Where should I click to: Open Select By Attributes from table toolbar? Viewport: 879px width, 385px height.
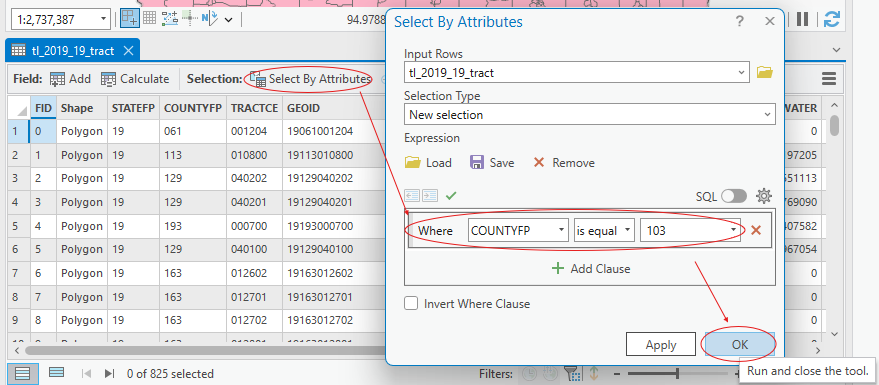coord(310,79)
